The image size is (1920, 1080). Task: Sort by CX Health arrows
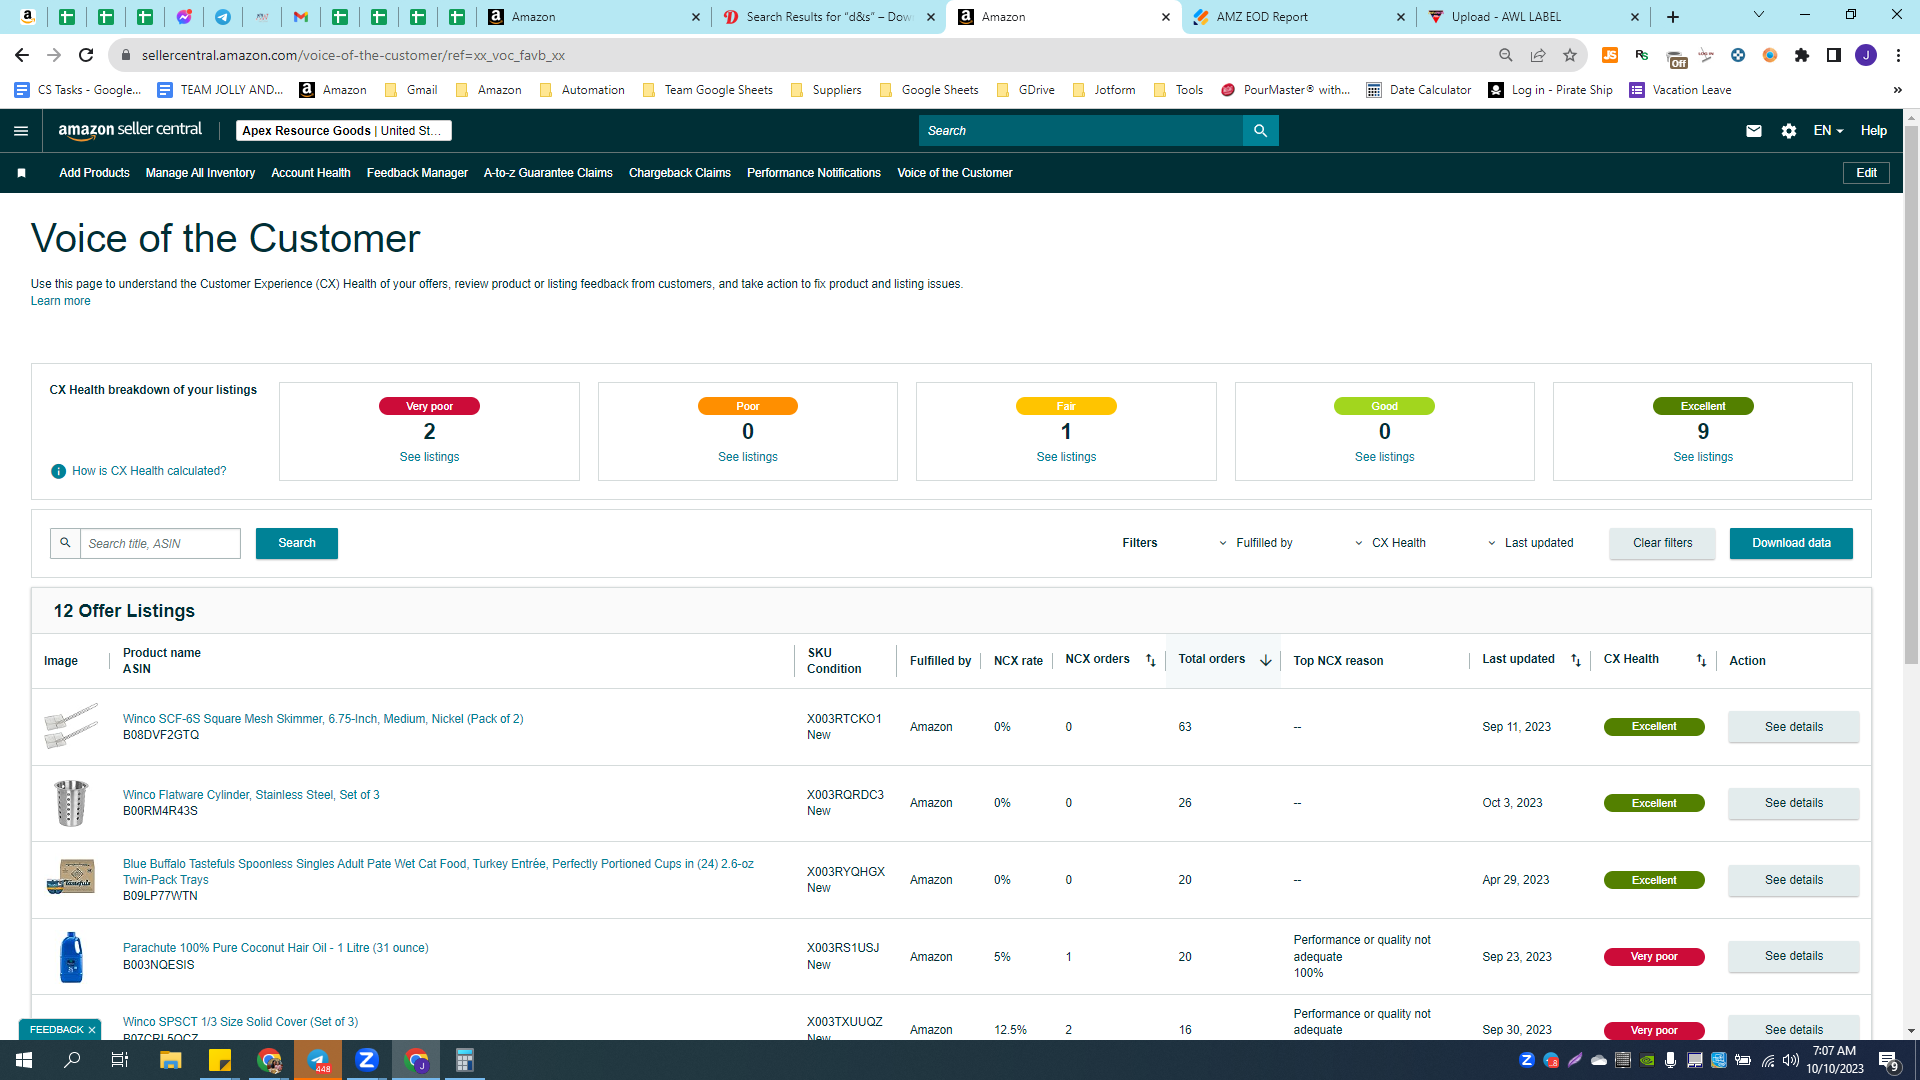[1701, 660]
